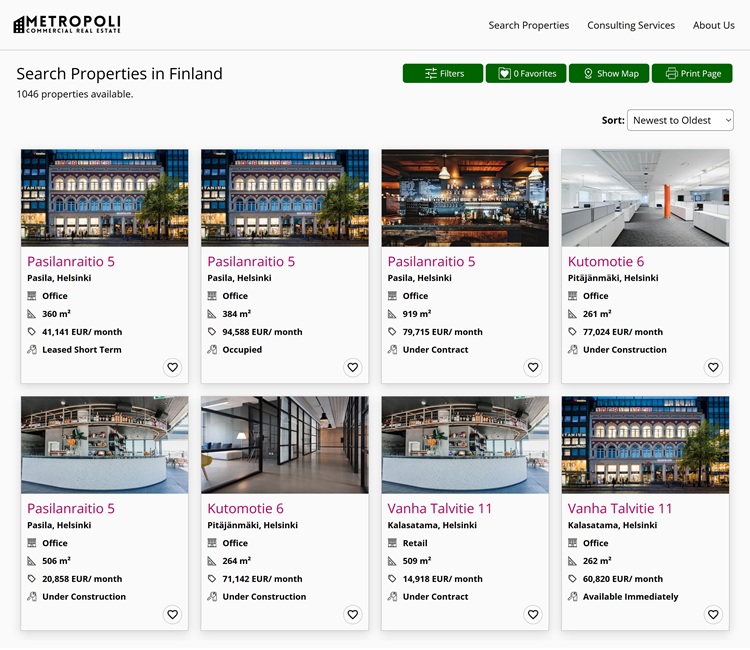Open Kutomotie 6 title with 77,024 EUR

(606, 262)
